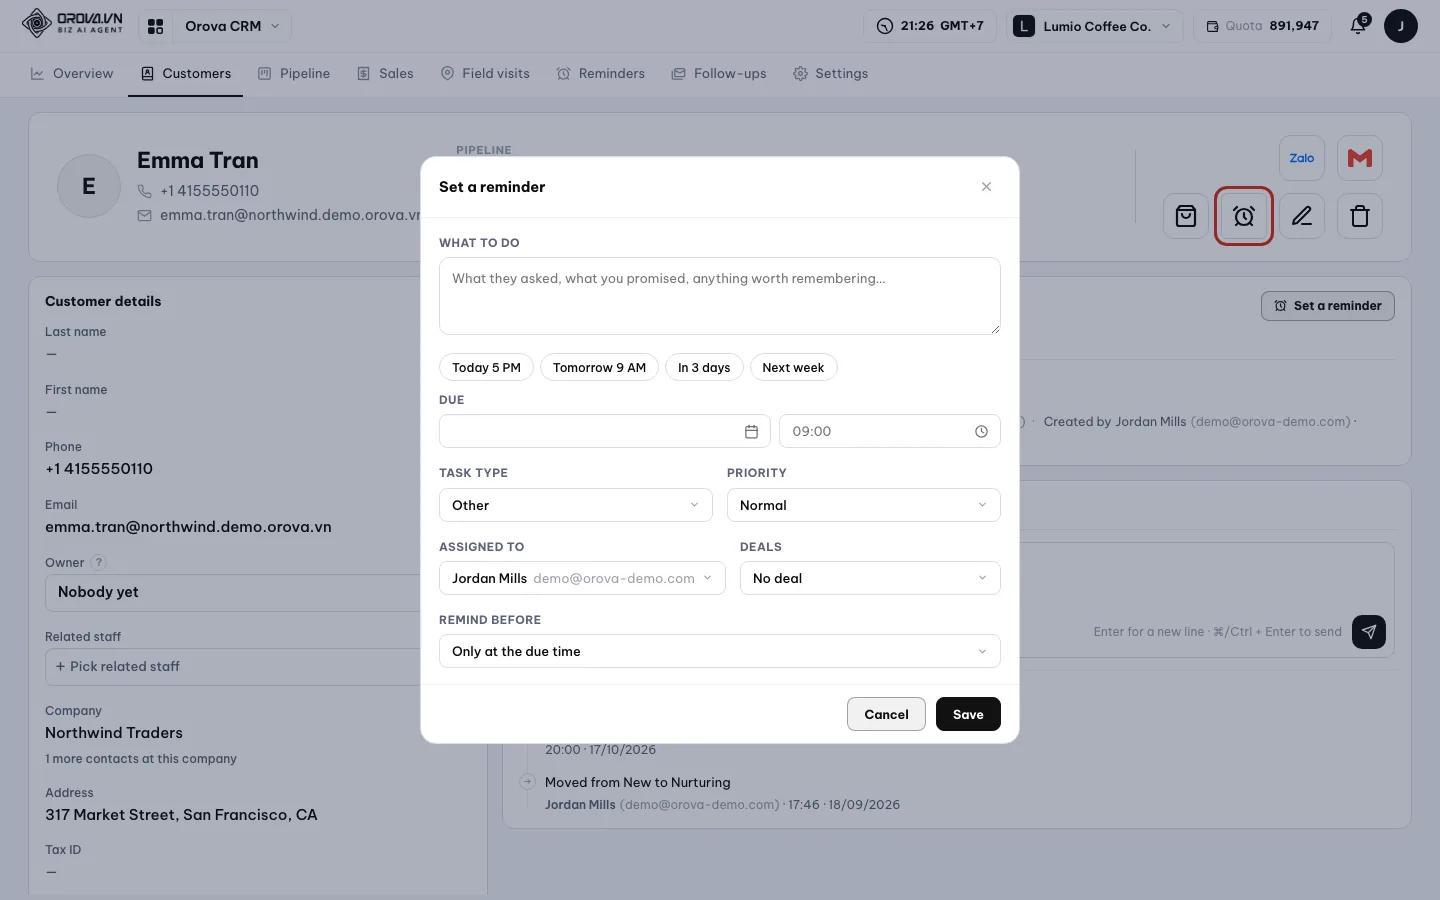Save the reminder
The height and width of the screenshot is (900, 1440).
tap(968, 714)
